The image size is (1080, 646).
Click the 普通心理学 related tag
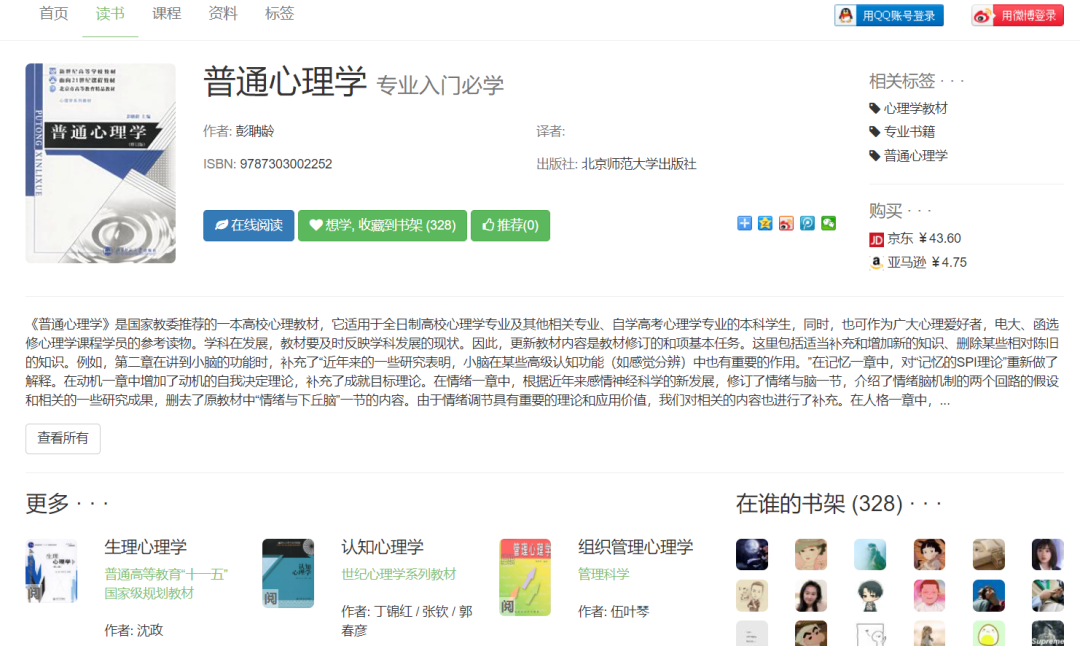[908, 155]
